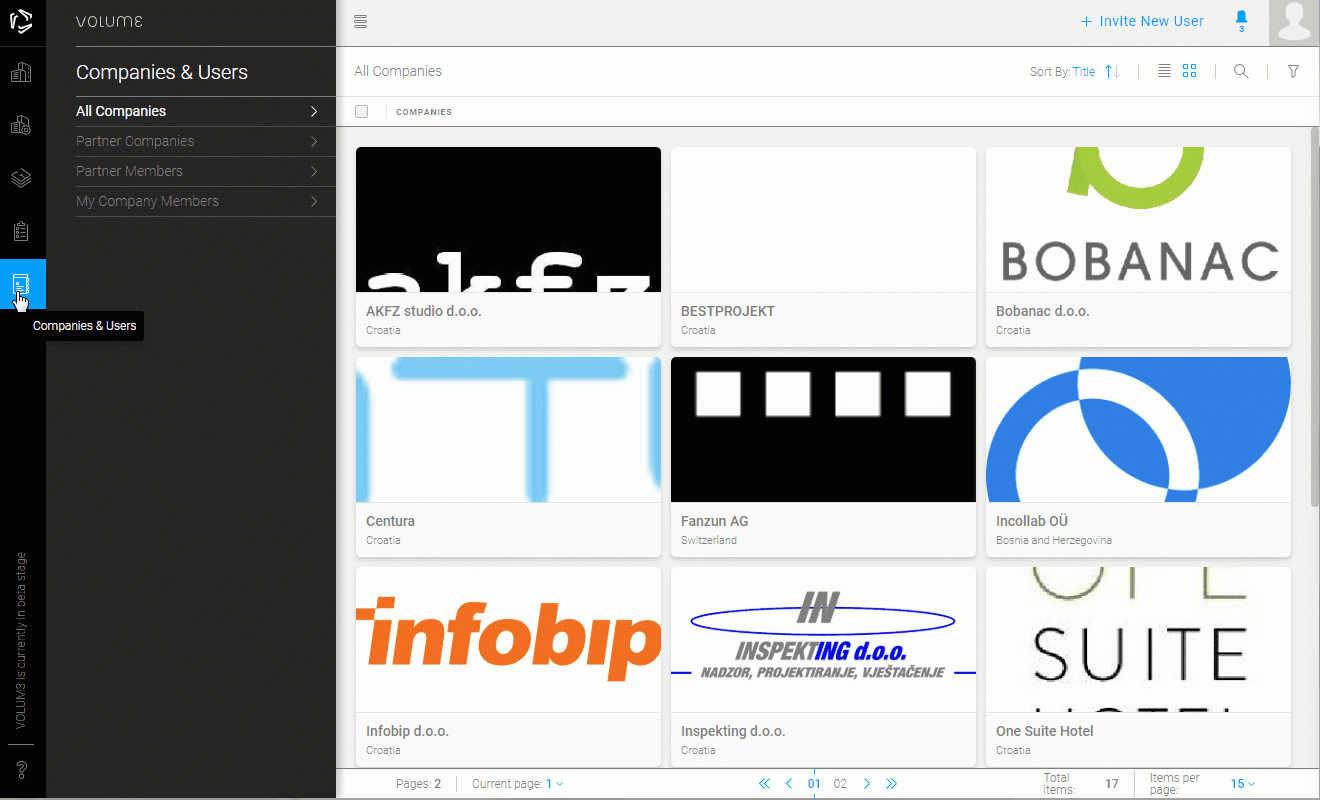The width and height of the screenshot is (1320, 800).
Task: Open the search magnifier
Action: [1241, 71]
